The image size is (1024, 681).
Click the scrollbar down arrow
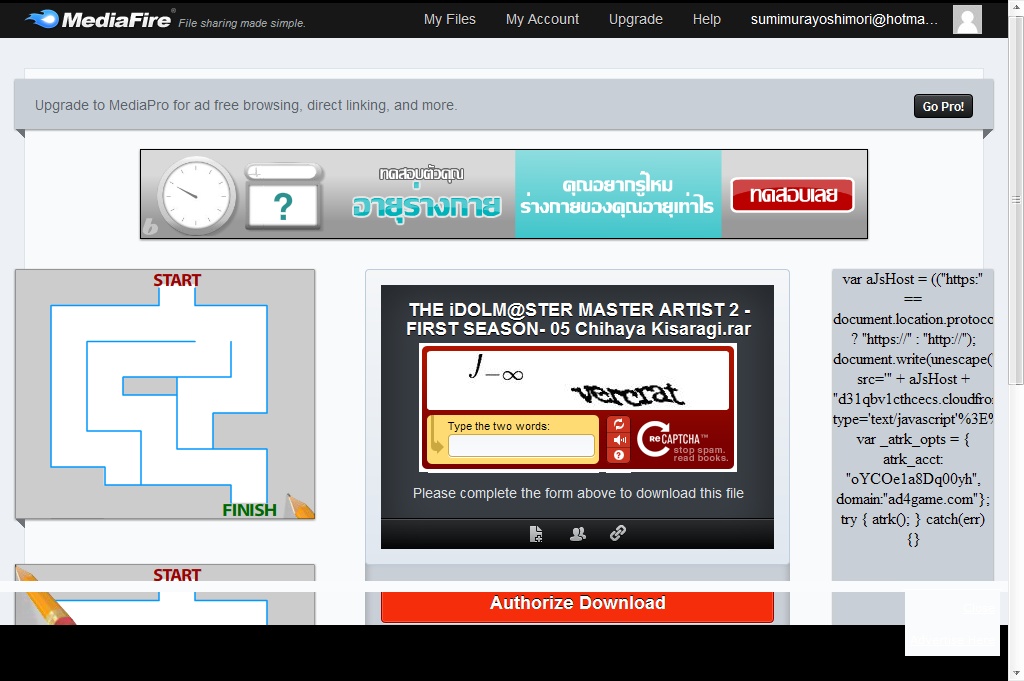click(x=1016, y=673)
